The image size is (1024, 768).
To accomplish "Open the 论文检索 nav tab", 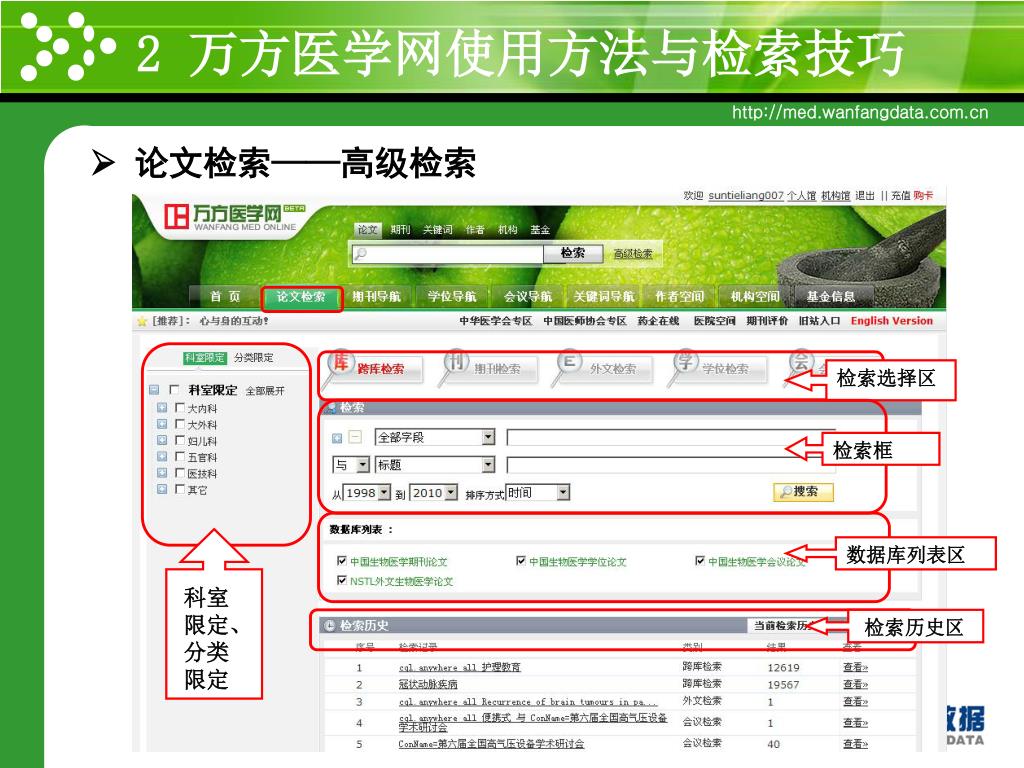I will click(x=301, y=296).
